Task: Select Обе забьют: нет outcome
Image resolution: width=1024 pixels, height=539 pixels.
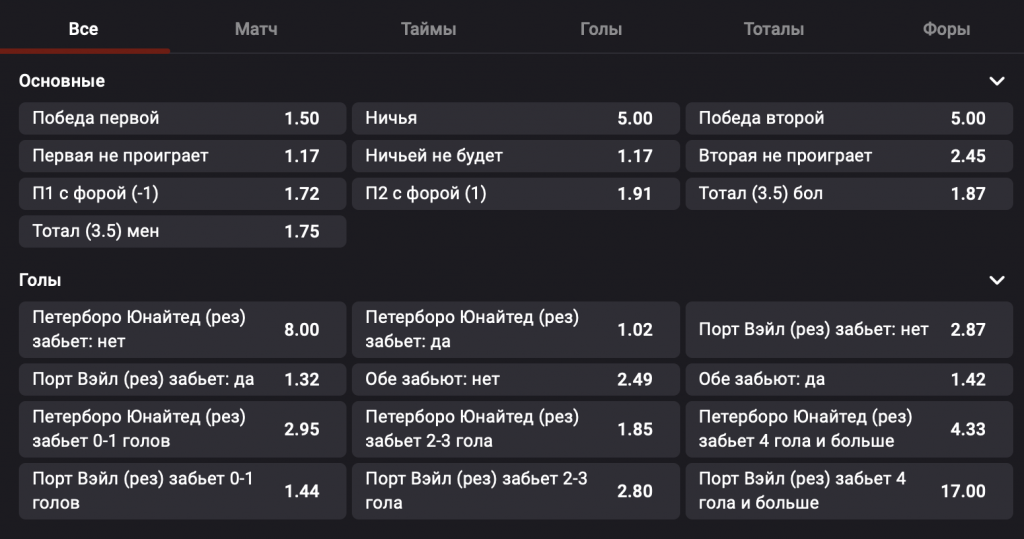Action: [515, 379]
